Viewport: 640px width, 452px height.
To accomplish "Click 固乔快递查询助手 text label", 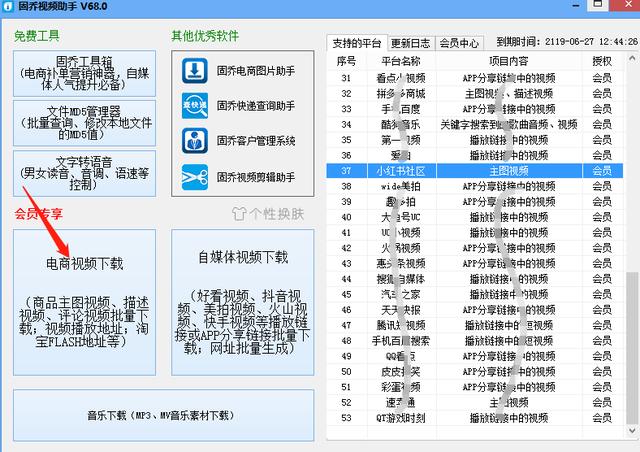I will [x=256, y=106].
